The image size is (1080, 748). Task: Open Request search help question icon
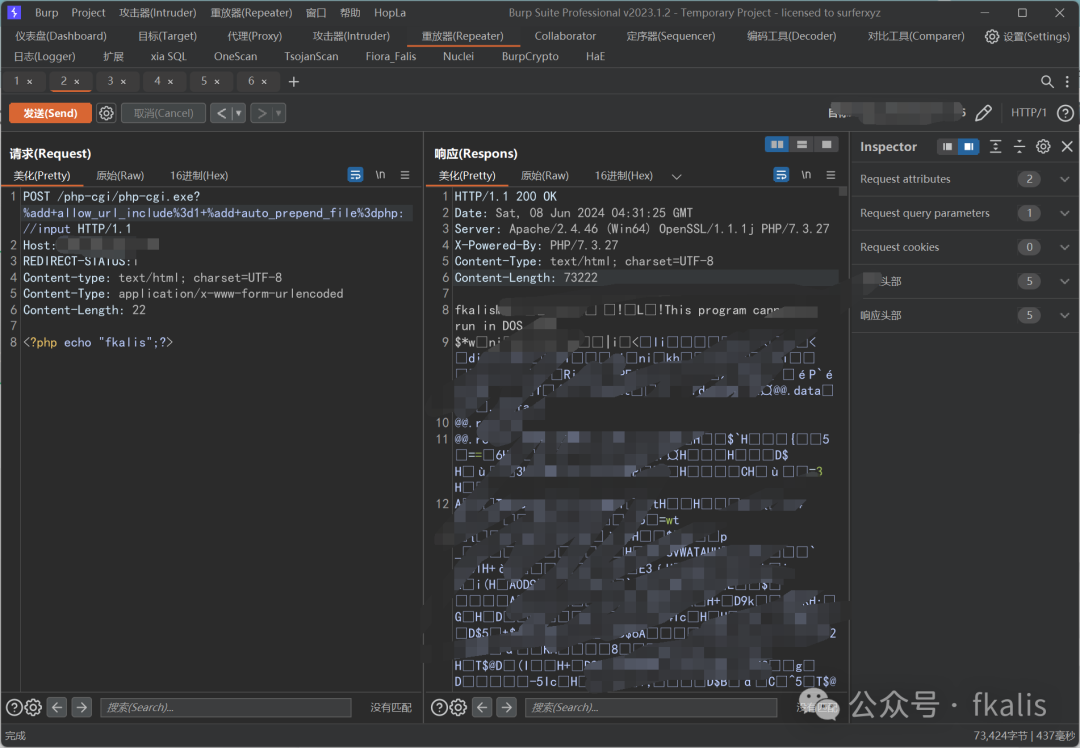(x=14, y=707)
